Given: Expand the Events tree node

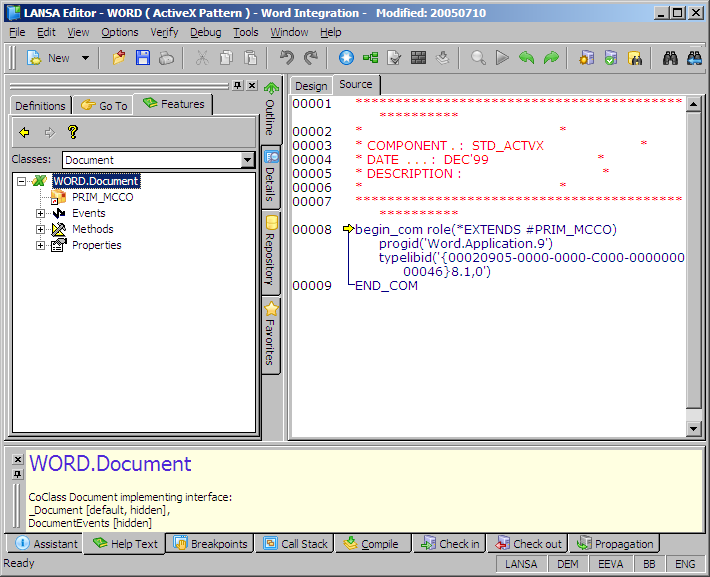Looking at the screenshot, I should tap(41, 213).
